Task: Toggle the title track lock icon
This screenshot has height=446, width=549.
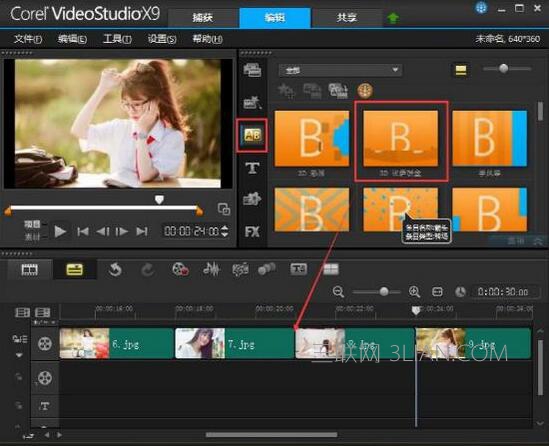Action: (x=19, y=405)
